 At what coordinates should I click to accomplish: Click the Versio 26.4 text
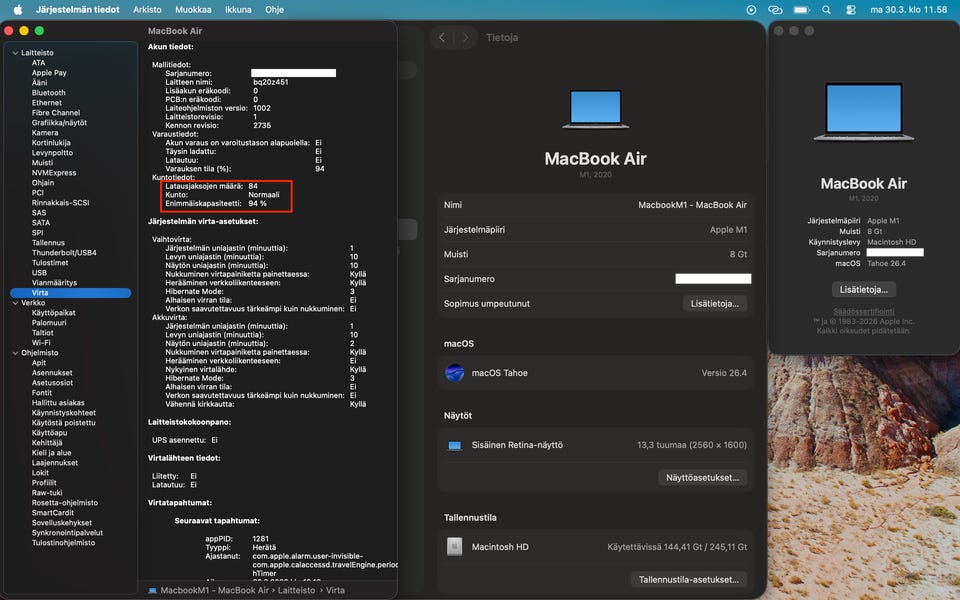[724, 372]
